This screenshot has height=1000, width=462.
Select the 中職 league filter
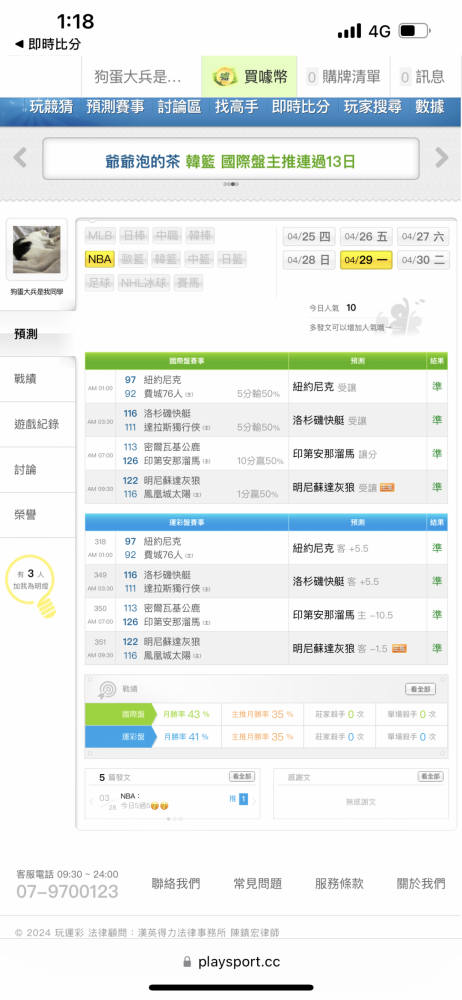167,235
